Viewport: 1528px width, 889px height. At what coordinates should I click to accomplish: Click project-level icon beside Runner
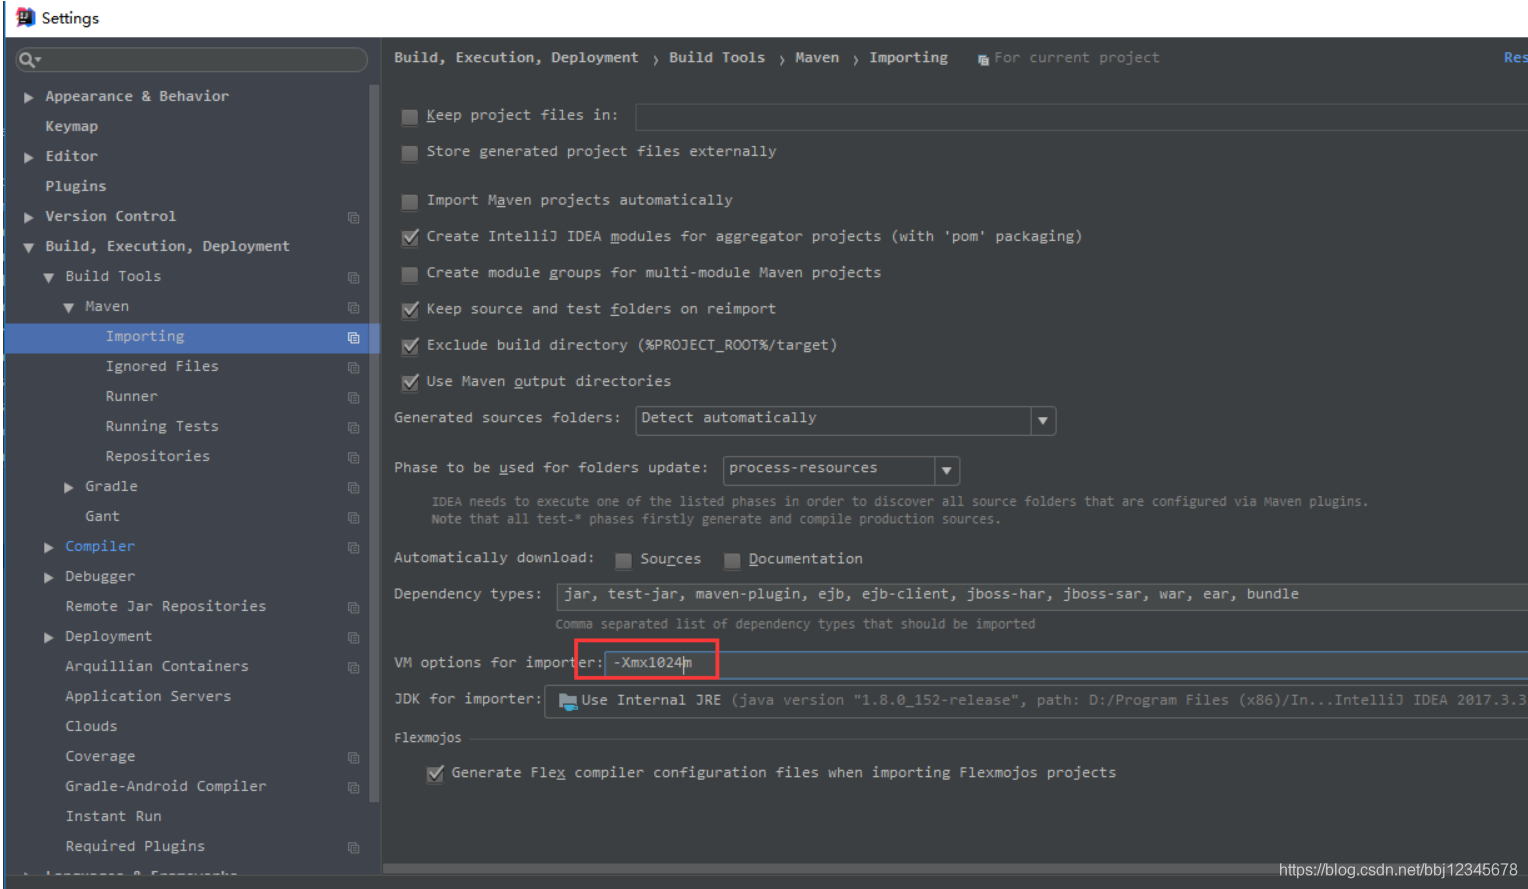click(x=353, y=397)
